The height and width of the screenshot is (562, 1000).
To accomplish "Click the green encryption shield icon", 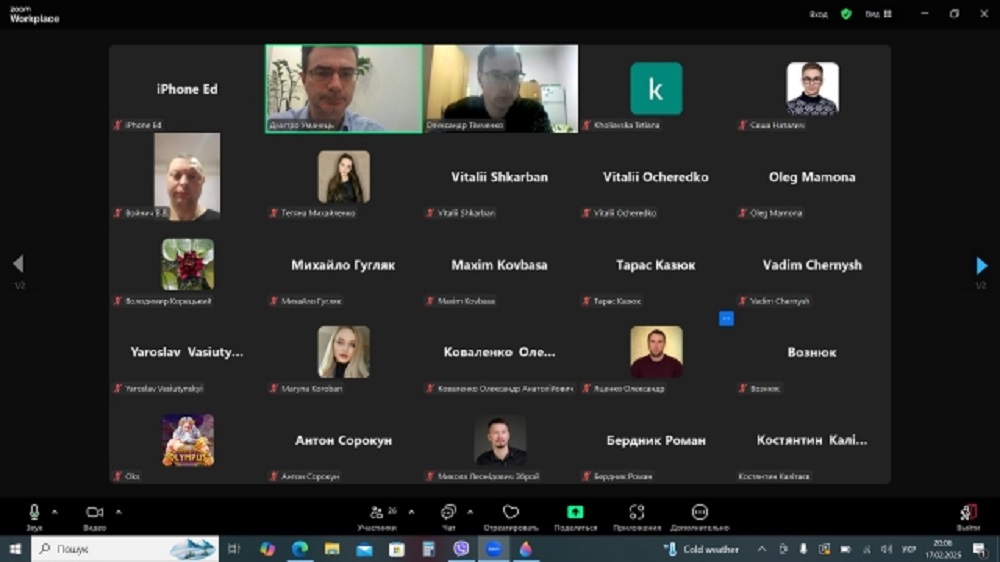I will tap(846, 13).
